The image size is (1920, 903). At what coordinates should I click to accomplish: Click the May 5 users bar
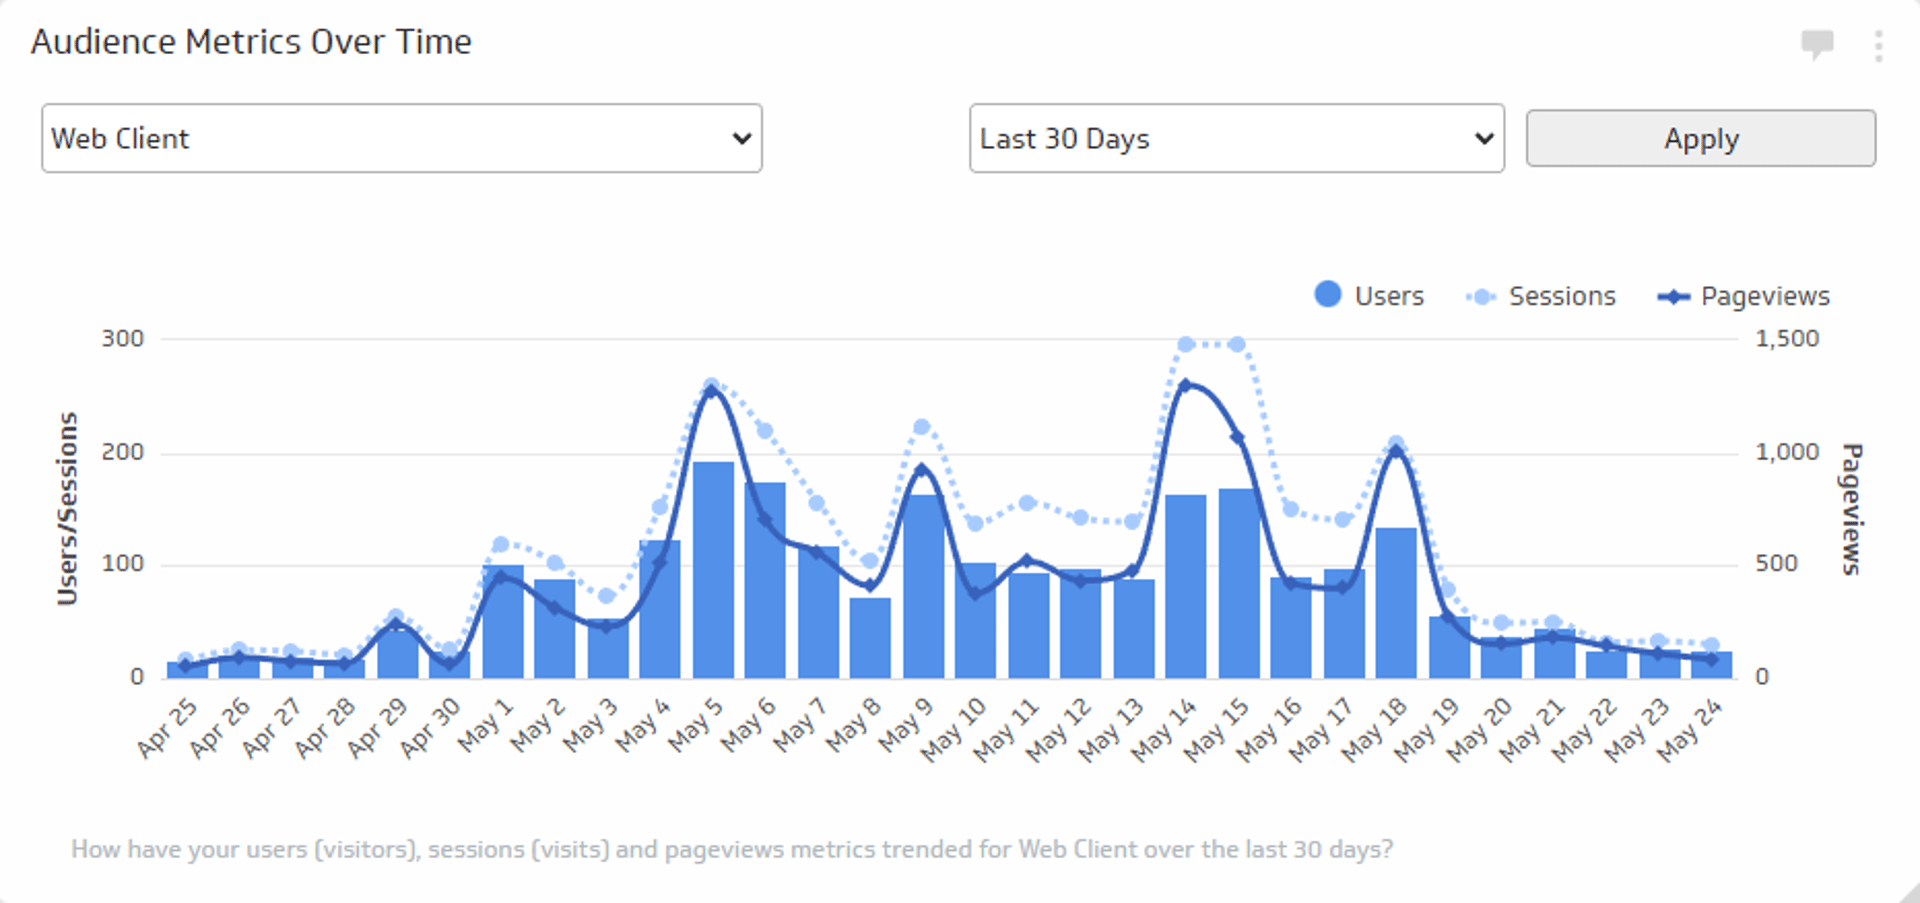pos(713,570)
